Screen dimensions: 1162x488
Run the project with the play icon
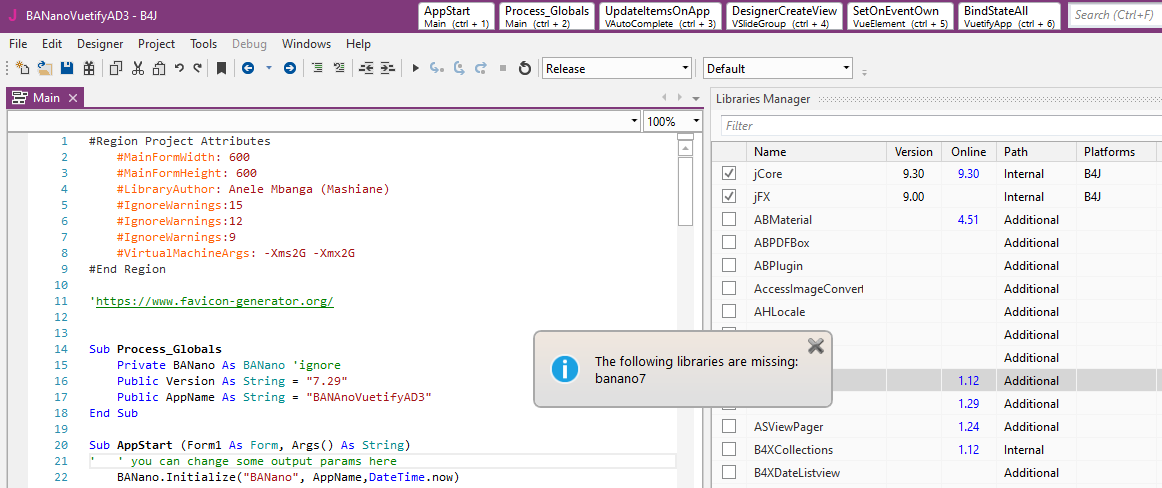click(x=416, y=68)
